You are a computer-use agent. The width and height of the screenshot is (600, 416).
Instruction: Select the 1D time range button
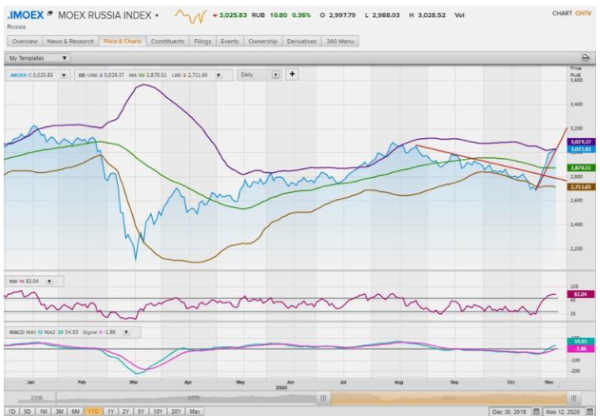12,411
